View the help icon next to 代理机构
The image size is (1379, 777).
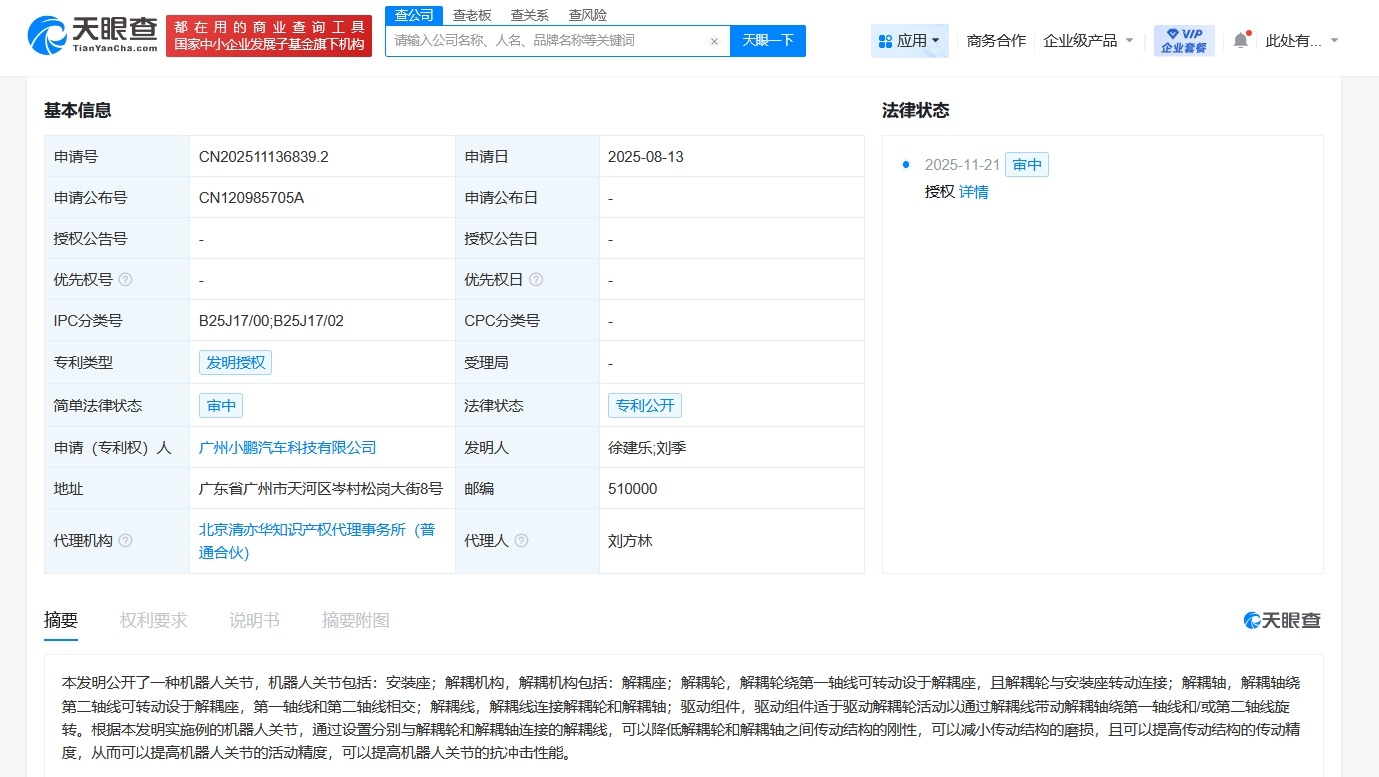(126, 540)
